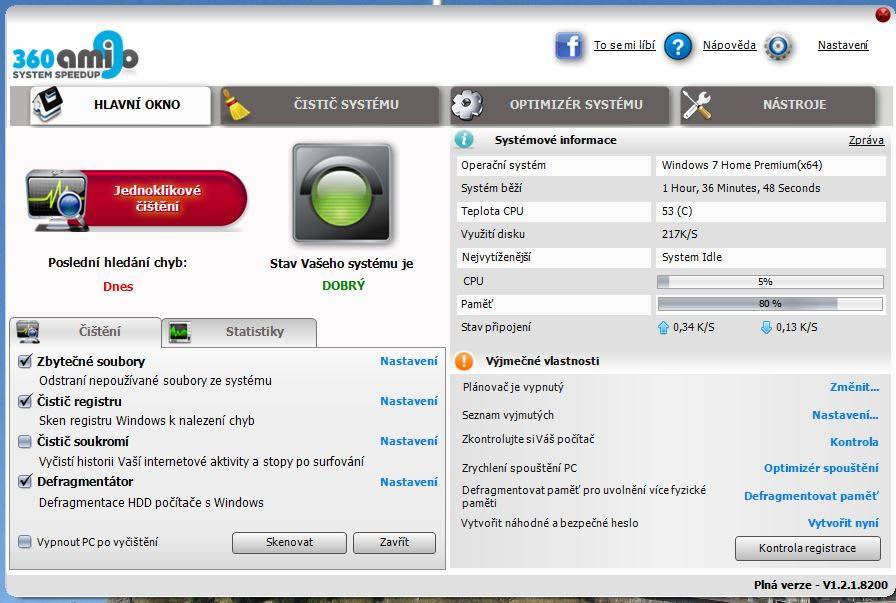The height and width of the screenshot is (603, 896).
Task: Click the 360amigo System Speedup logo
Action: tap(75, 55)
